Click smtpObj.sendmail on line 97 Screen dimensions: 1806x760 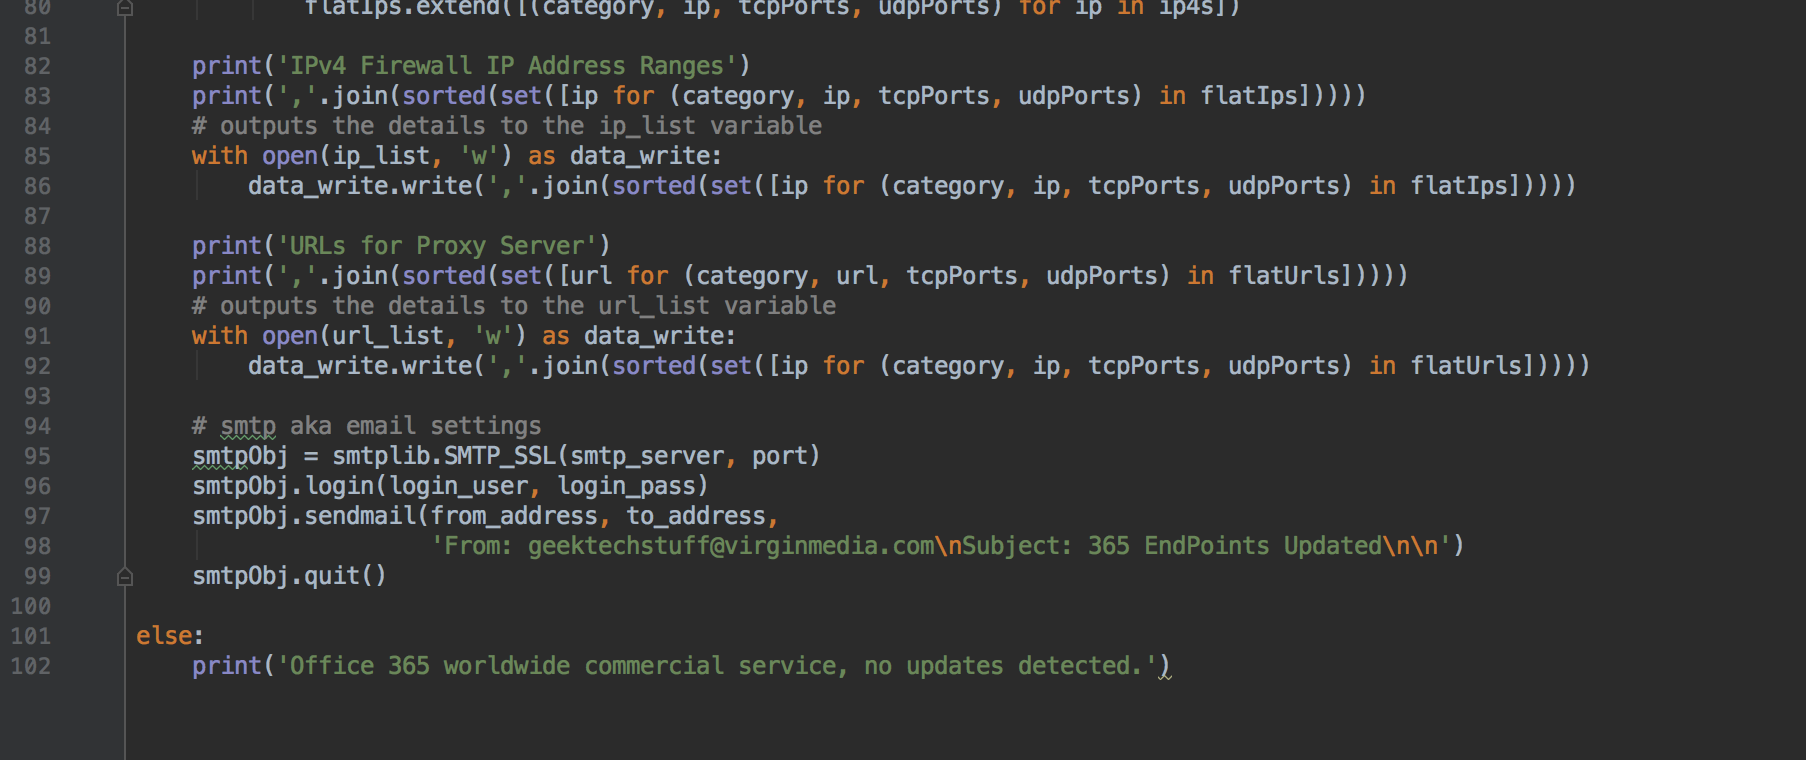pyautogui.click(x=304, y=516)
